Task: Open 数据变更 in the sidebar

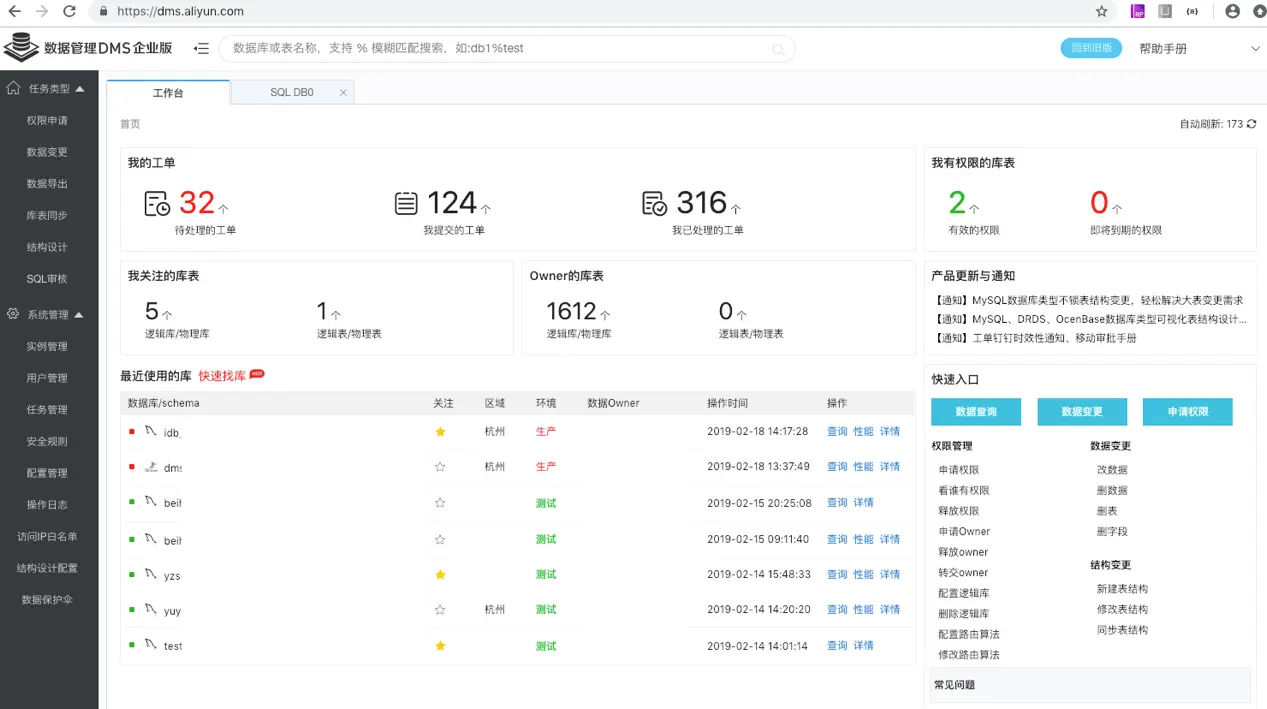Action: pos(47,152)
